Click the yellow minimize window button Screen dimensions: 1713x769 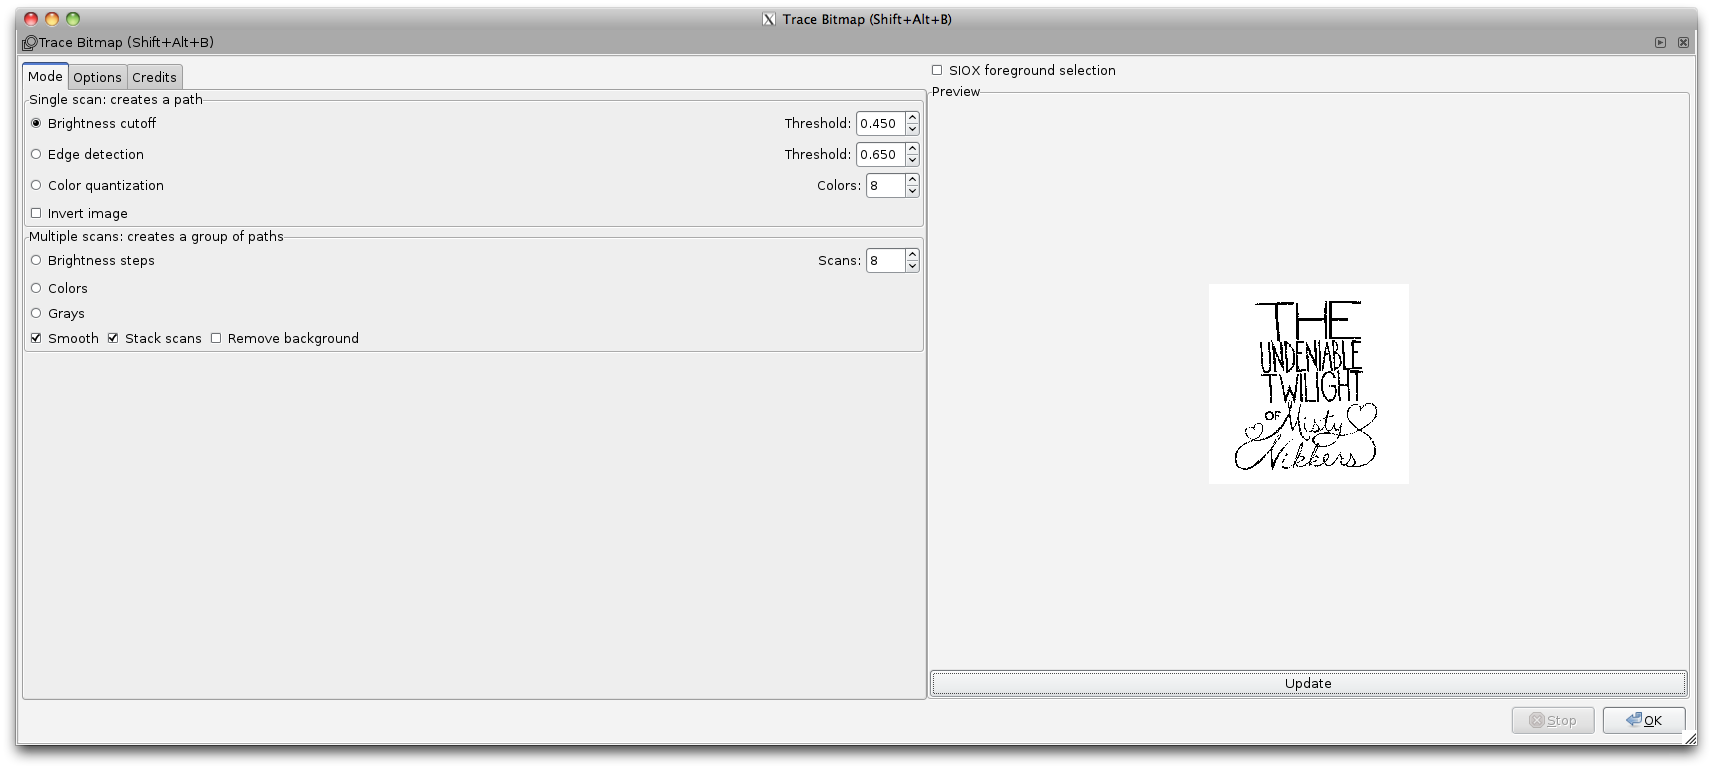52,19
